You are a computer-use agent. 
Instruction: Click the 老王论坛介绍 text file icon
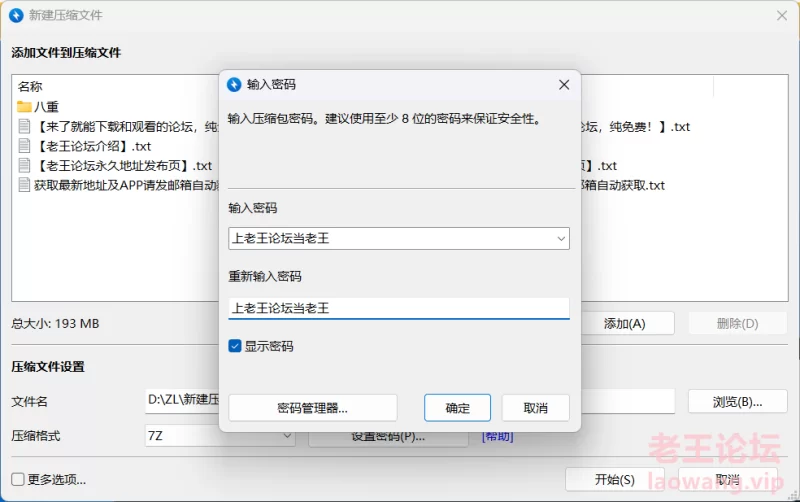(25, 146)
